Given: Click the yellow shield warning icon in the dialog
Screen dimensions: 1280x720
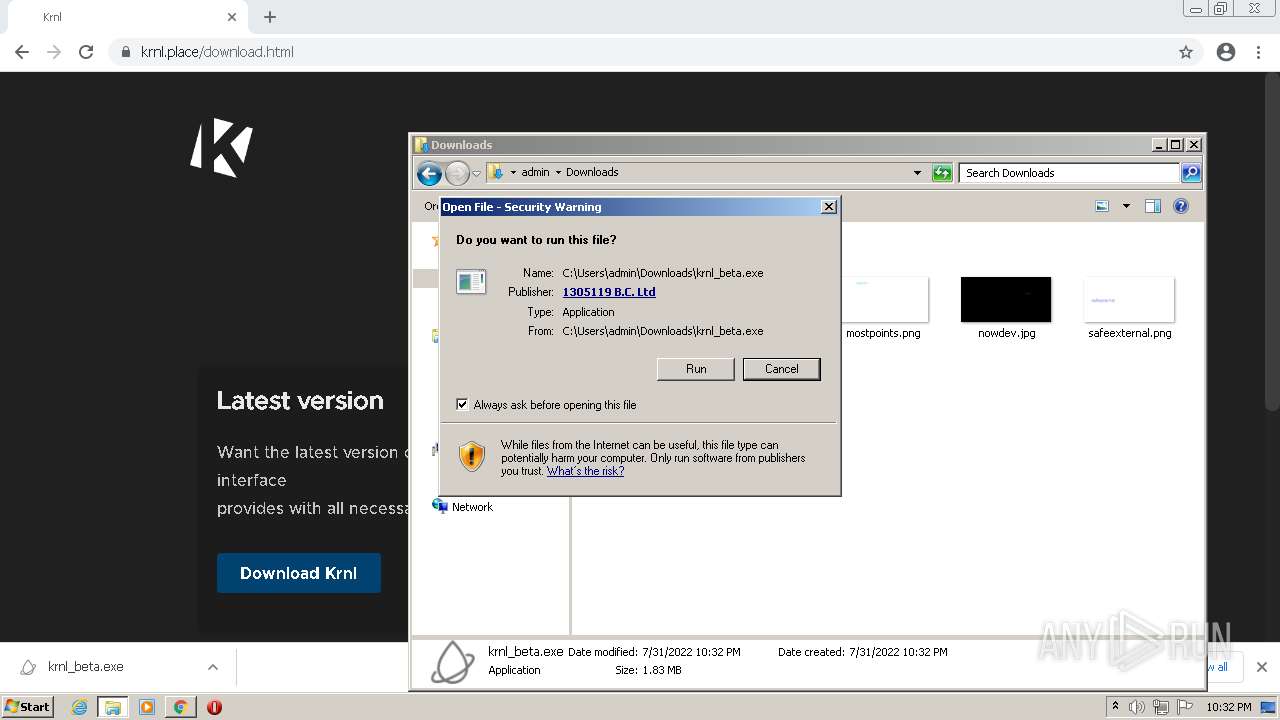Looking at the screenshot, I should coord(472,456).
